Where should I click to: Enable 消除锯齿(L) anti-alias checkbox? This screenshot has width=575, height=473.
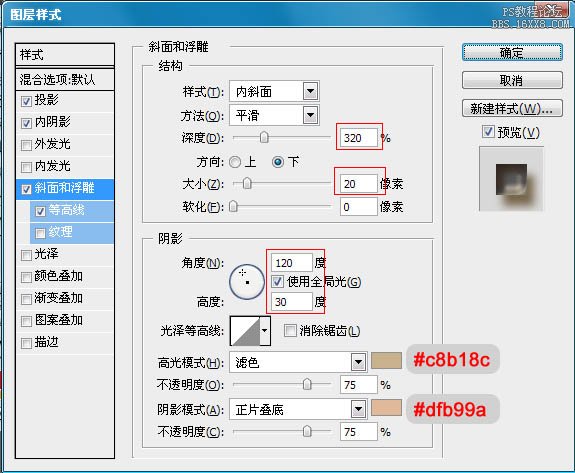pos(290,331)
